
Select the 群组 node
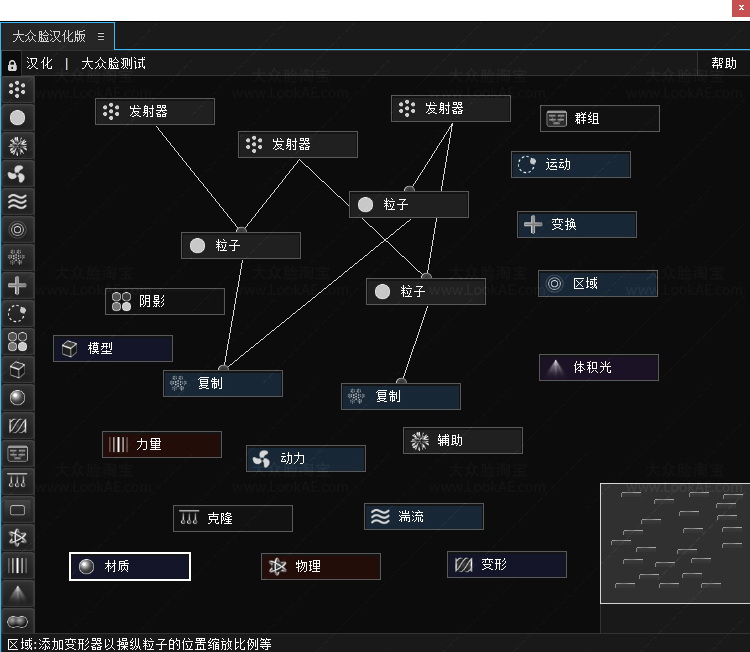599,118
